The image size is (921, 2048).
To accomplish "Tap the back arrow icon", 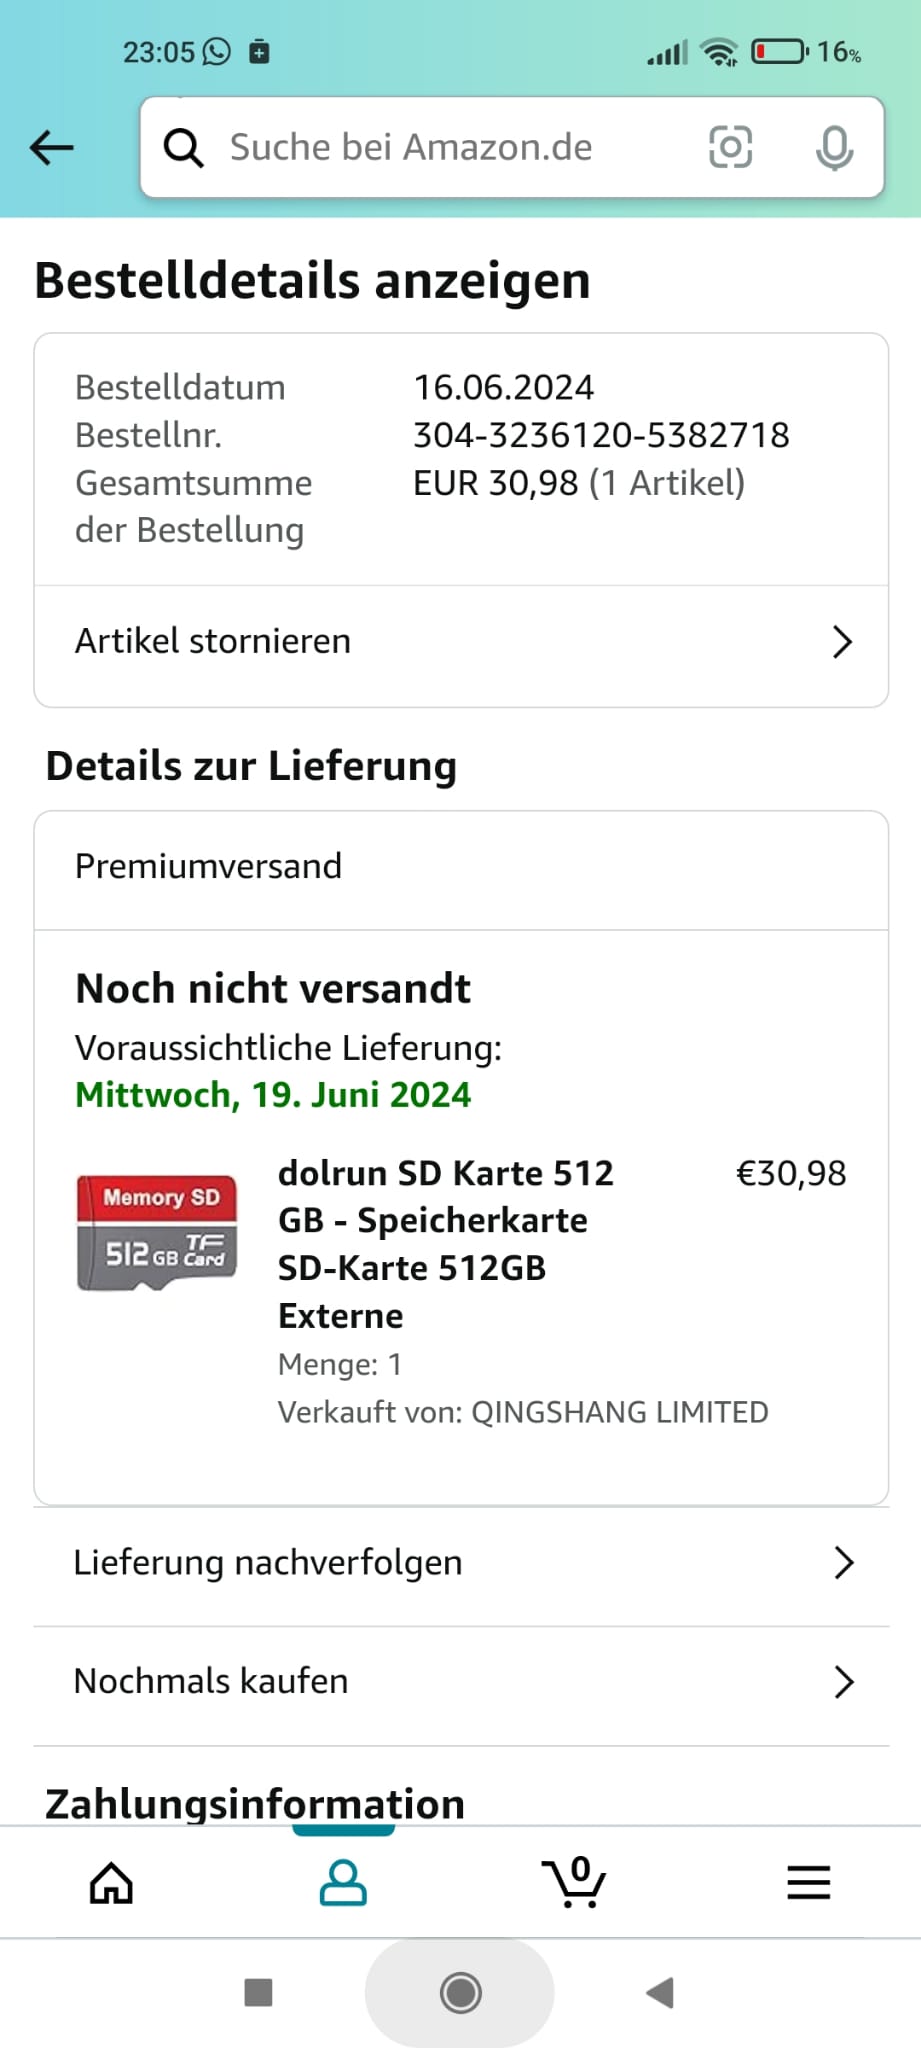I will [x=52, y=148].
